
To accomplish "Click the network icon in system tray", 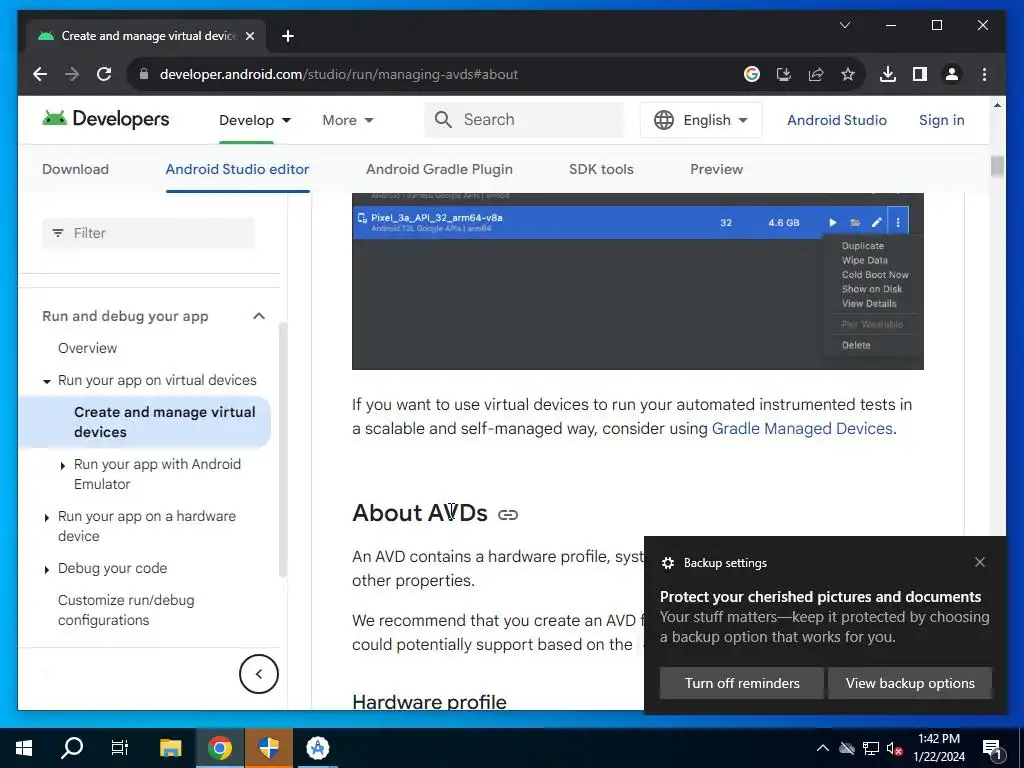I will 871,748.
